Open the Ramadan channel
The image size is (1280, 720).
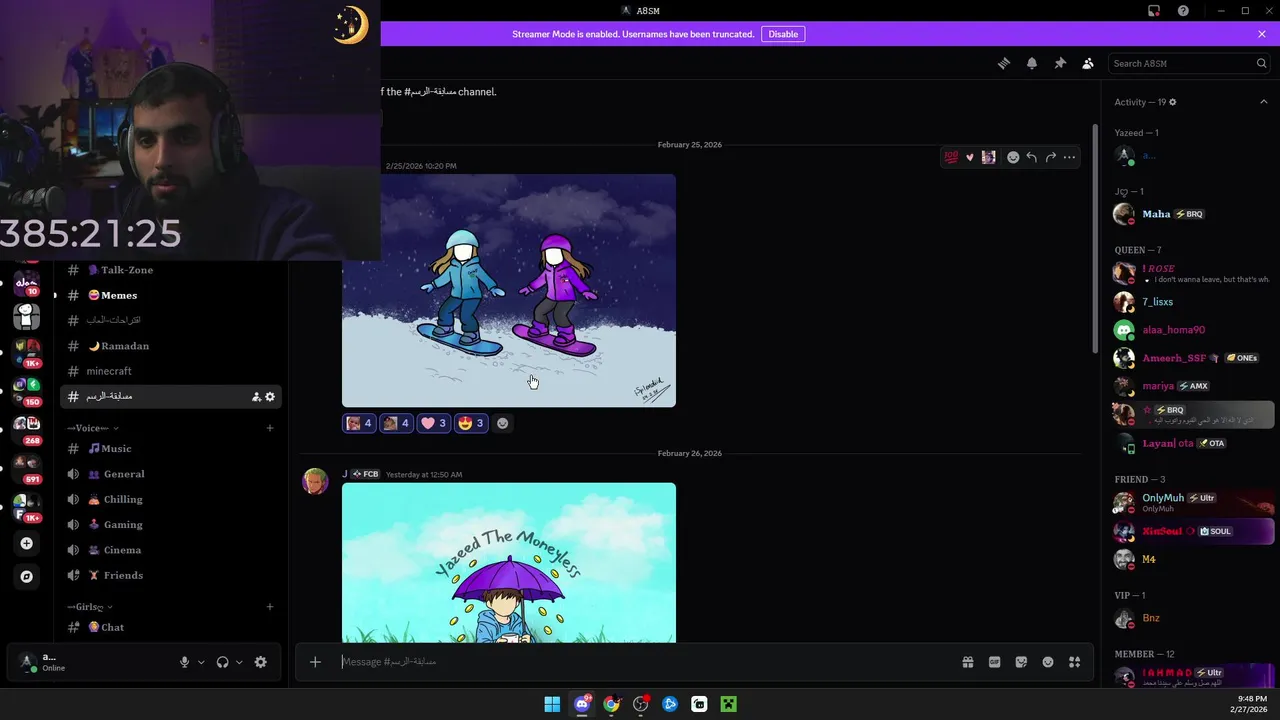(x=170, y=346)
